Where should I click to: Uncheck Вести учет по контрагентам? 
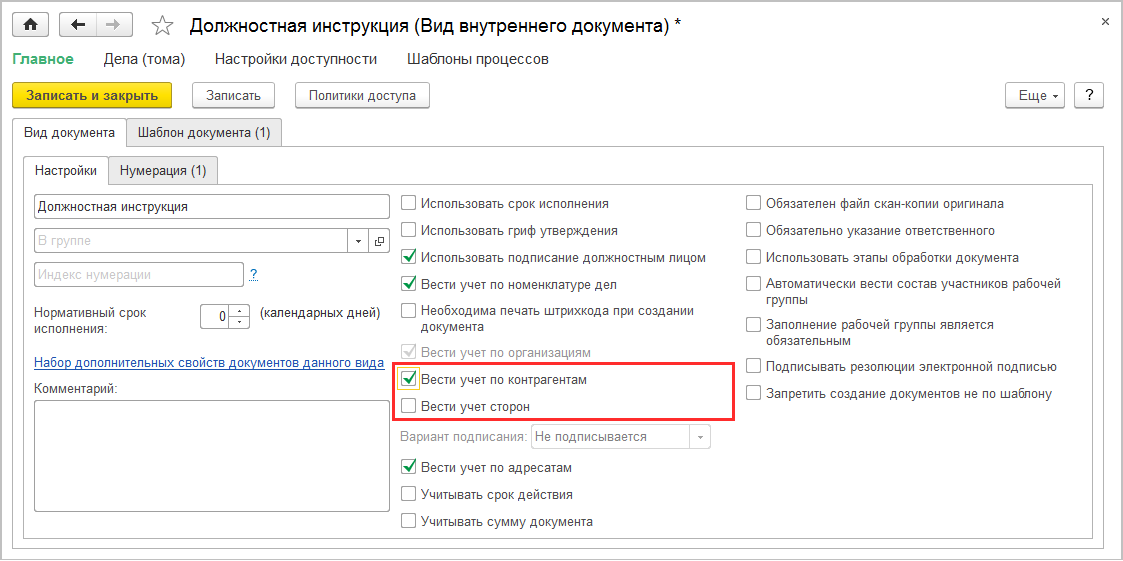click(x=409, y=379)
